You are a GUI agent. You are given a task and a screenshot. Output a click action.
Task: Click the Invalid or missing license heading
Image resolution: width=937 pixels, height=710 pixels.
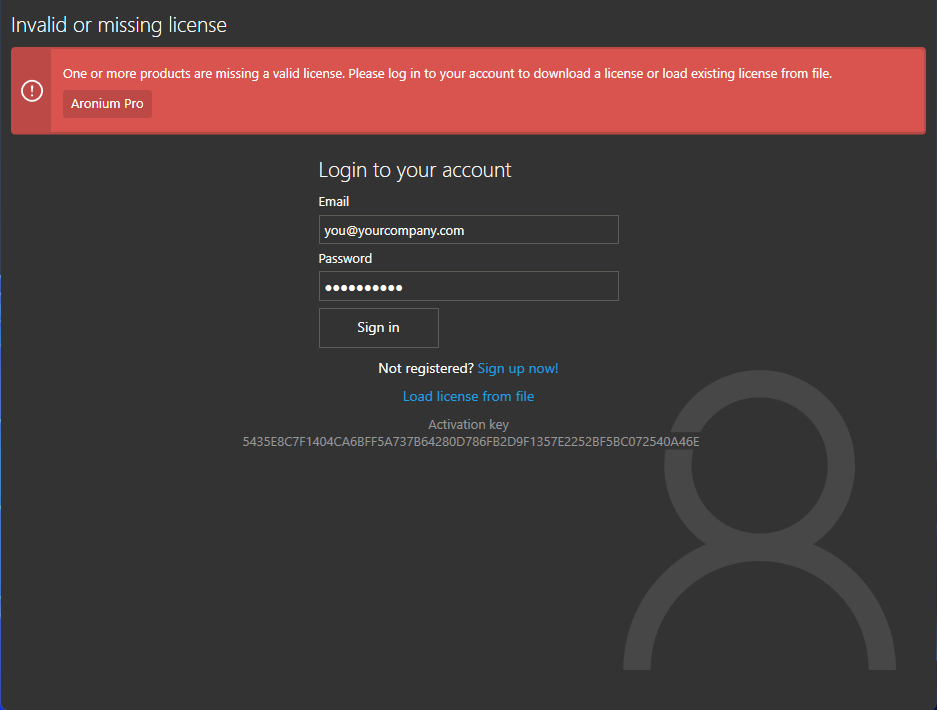[118, 24]
